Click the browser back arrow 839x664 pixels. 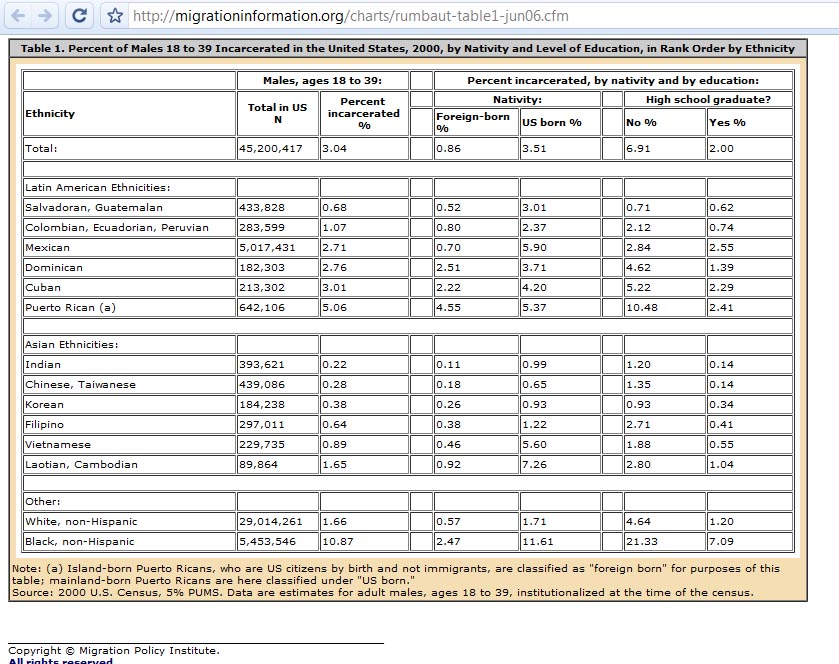[18, 15]
